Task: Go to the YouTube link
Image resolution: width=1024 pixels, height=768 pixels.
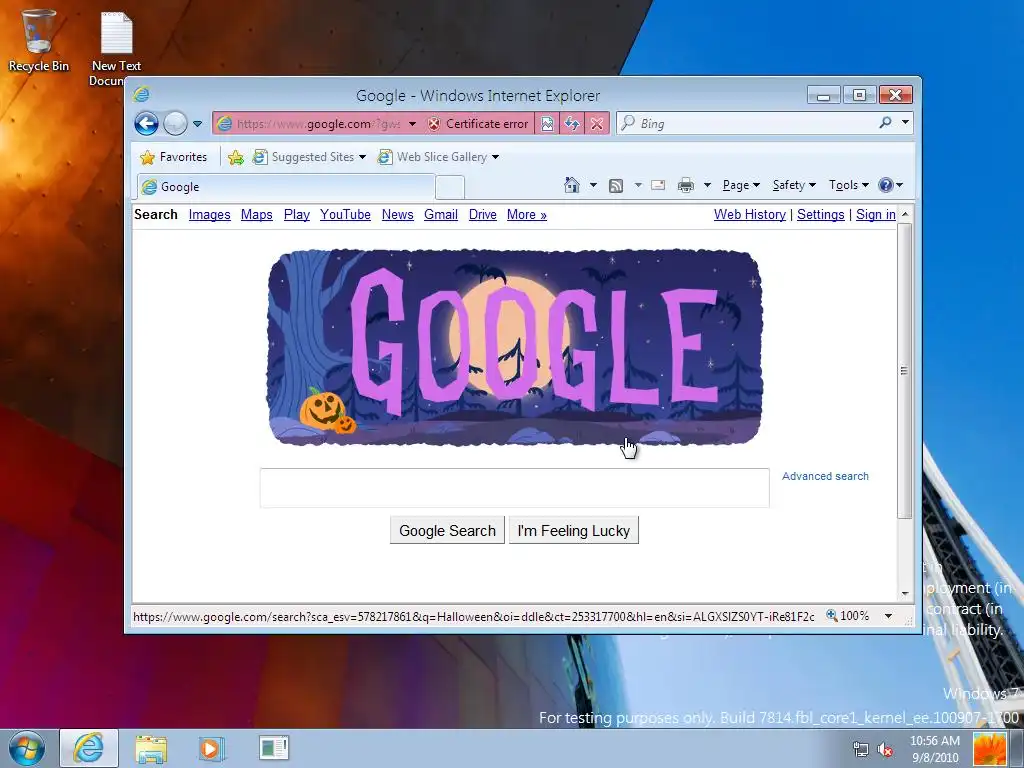Action: [x=345, y=215]
